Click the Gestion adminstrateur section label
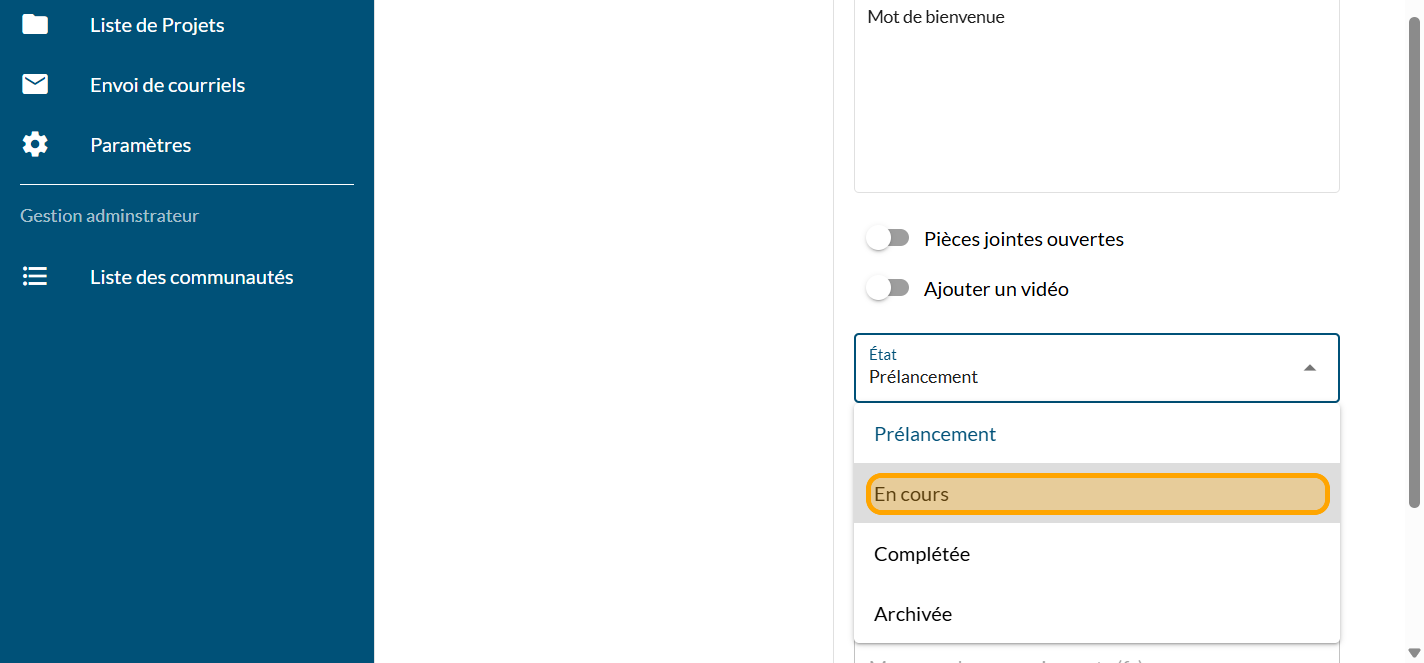The width and height of the screenshot is (1424, 663). pos(109,216)
